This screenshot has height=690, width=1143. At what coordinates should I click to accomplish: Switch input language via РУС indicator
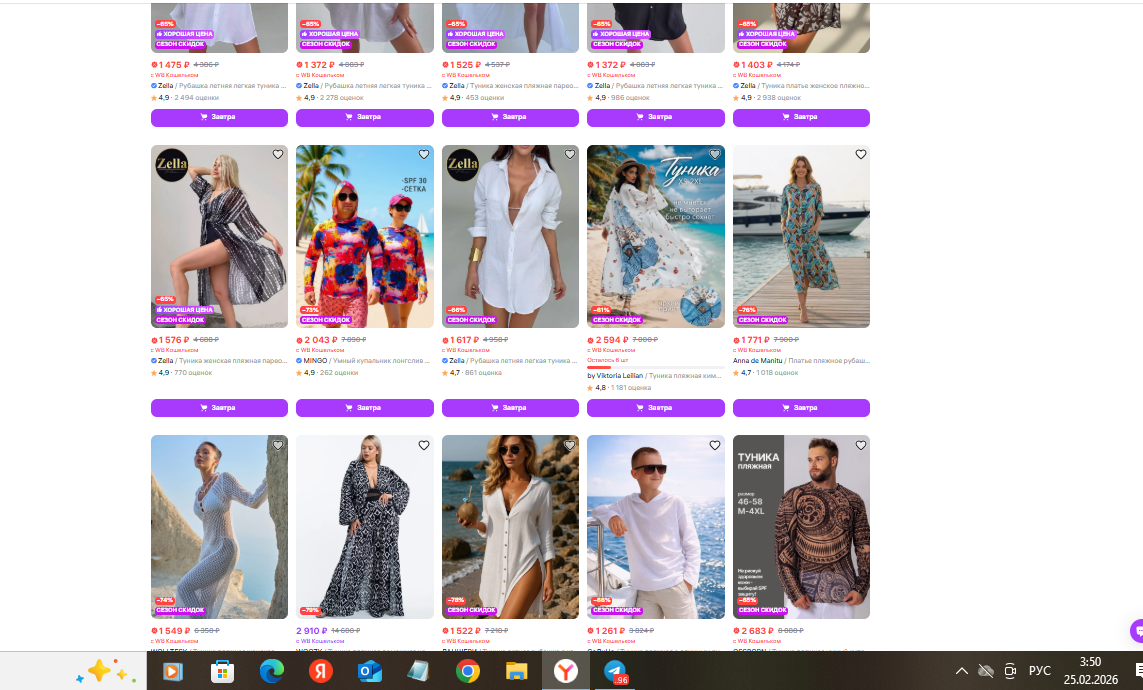coord(1040,671)
